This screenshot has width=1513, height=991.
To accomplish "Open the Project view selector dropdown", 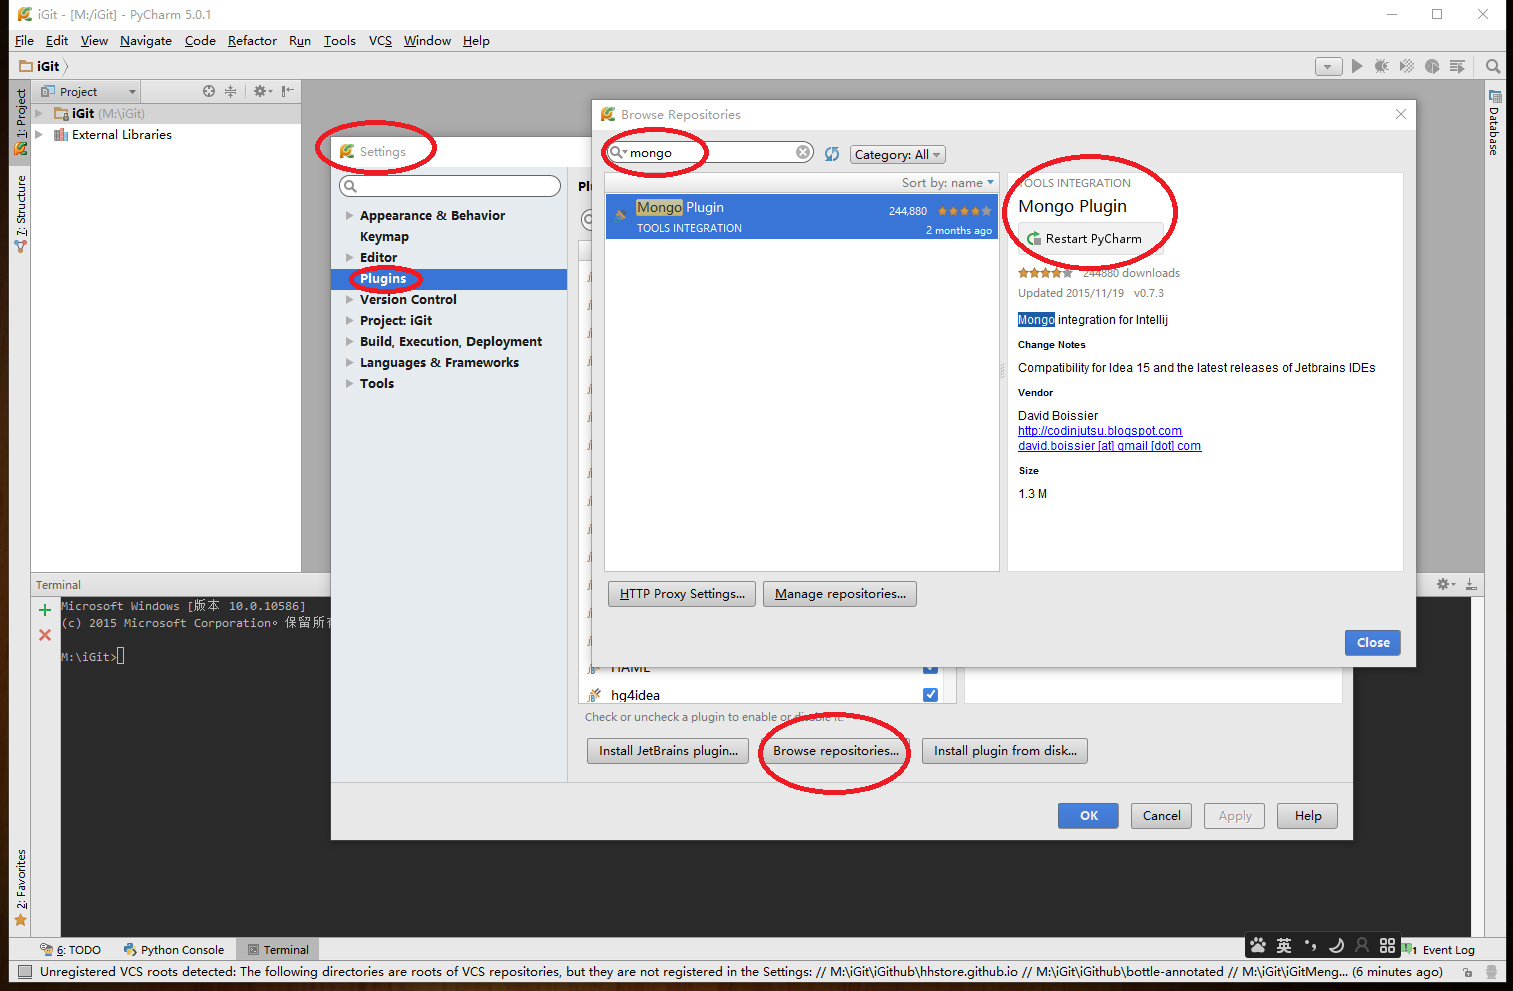I will click(x=87, y=91).
